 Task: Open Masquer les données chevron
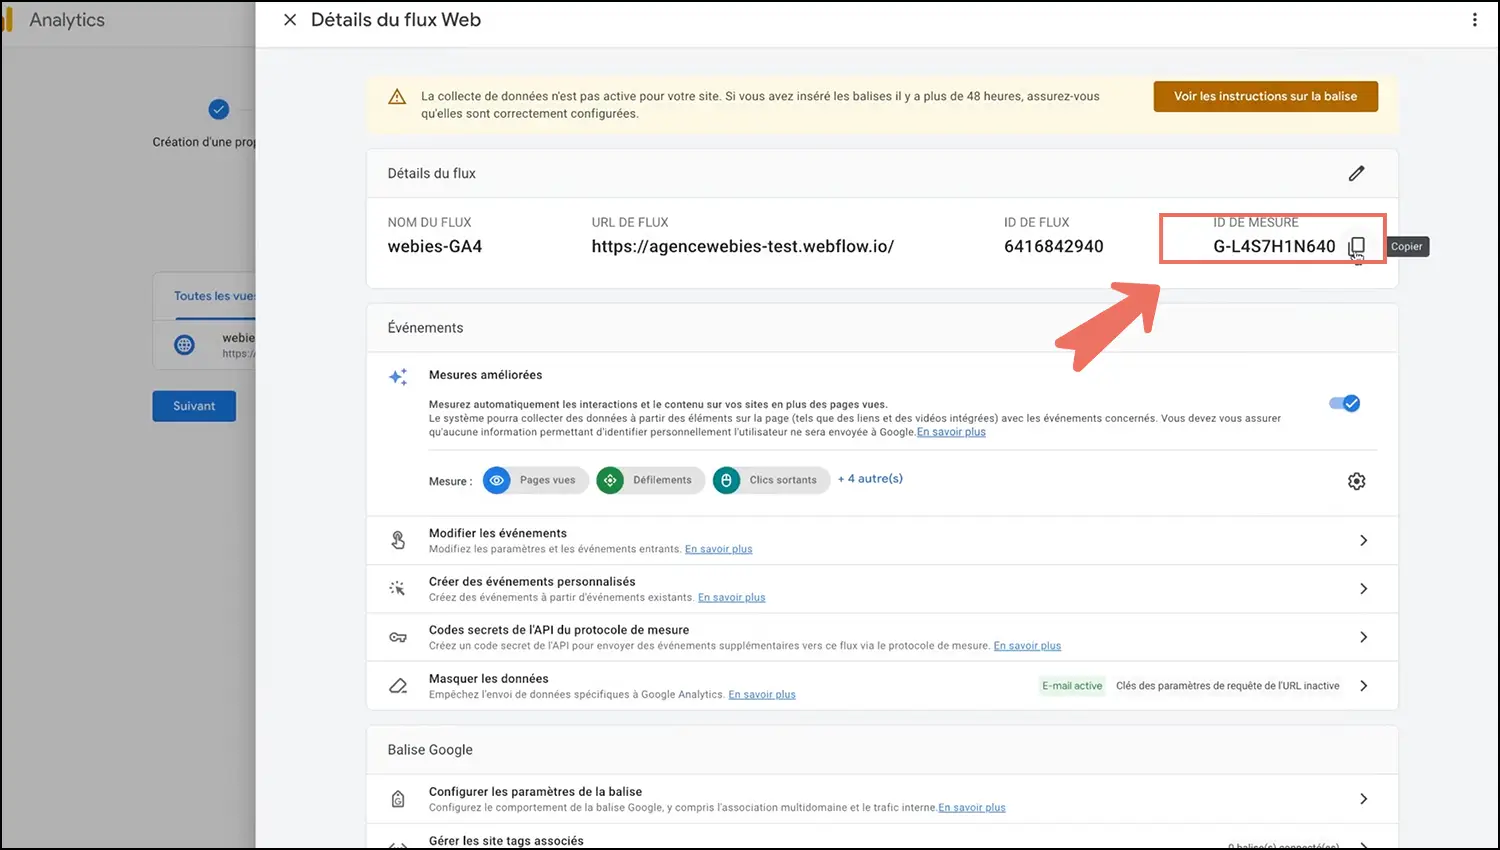[1363, 686]
